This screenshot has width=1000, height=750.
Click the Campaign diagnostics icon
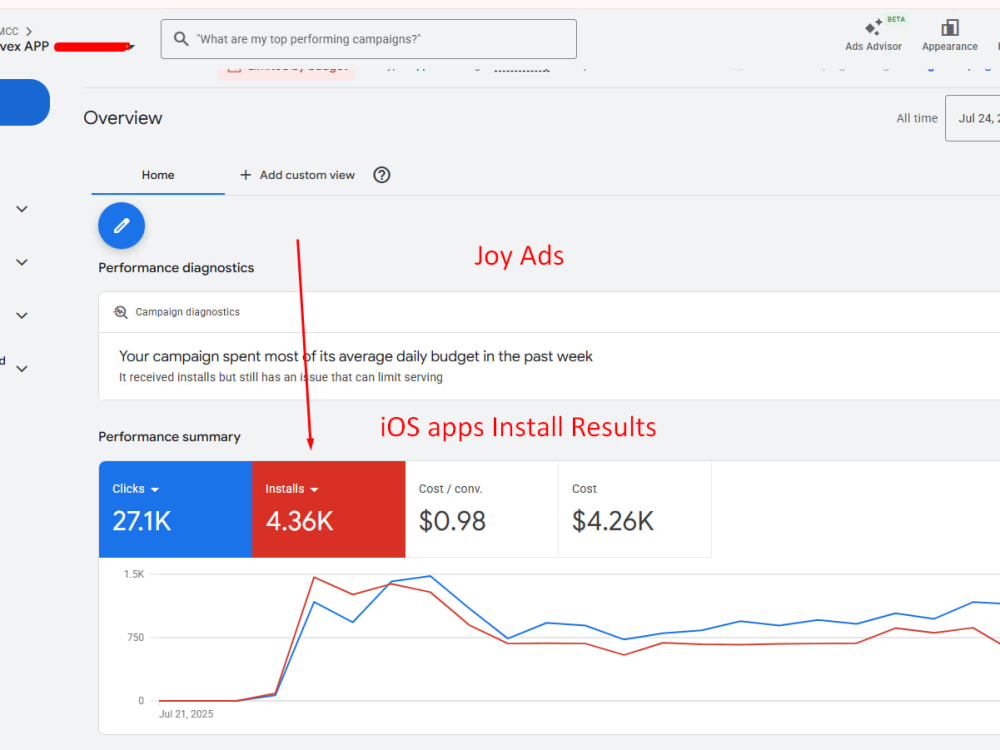[120, 312]
